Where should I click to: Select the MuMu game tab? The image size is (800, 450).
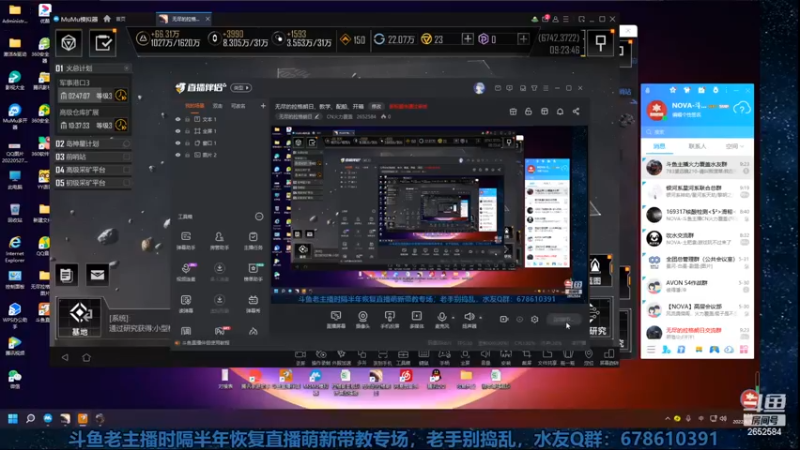coord(184,19)
